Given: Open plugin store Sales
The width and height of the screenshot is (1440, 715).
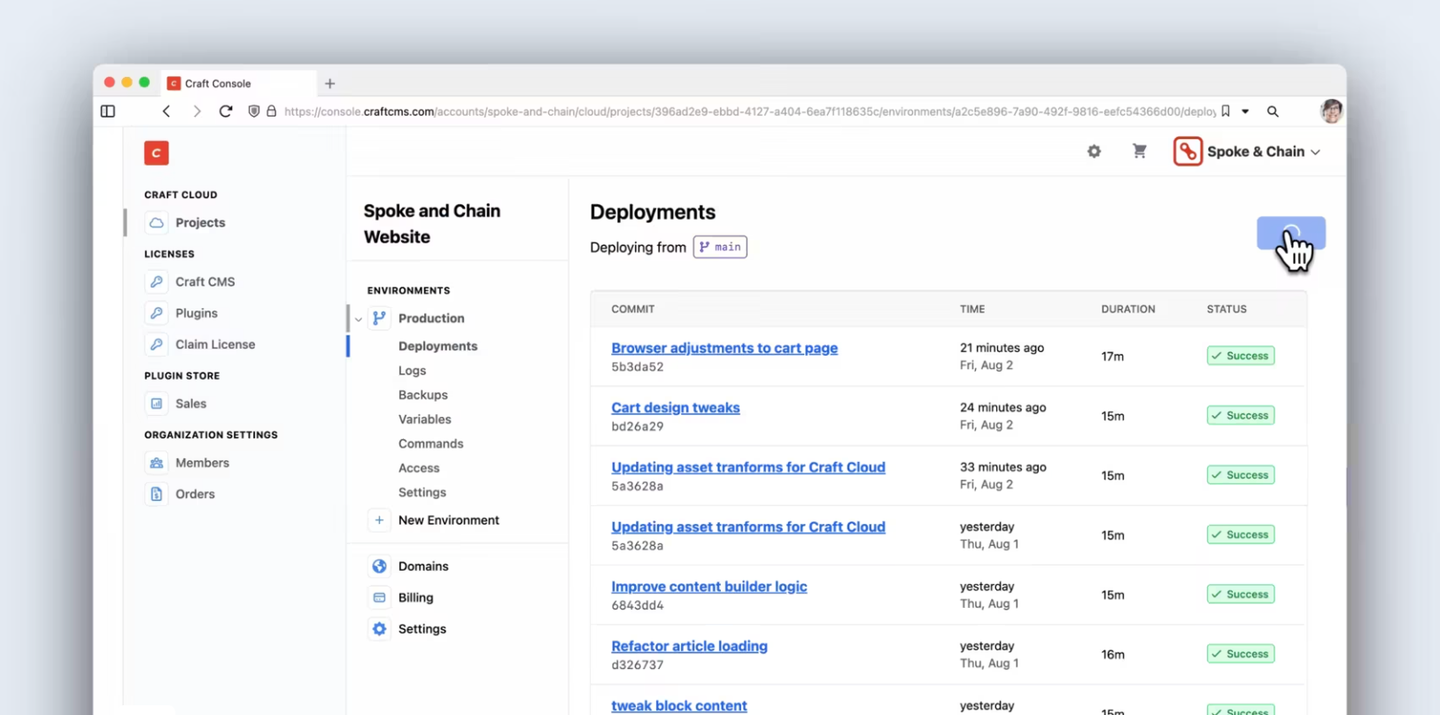Looking at the screenshot, I should 191,404.
